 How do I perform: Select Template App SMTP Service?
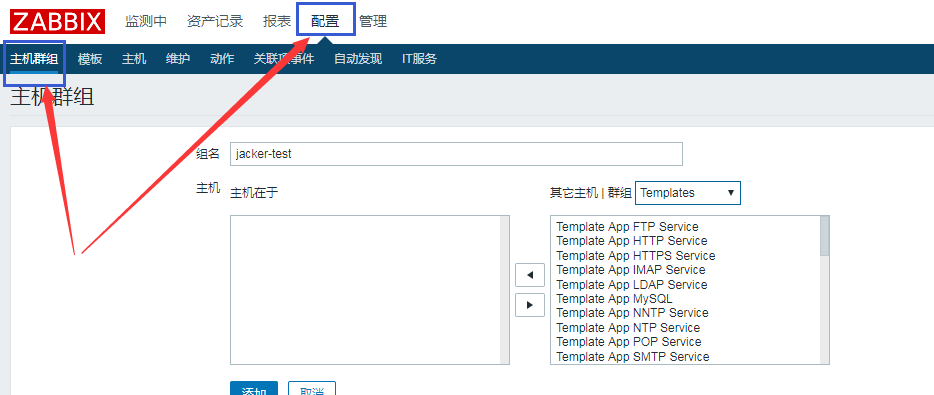pos(633,356)
